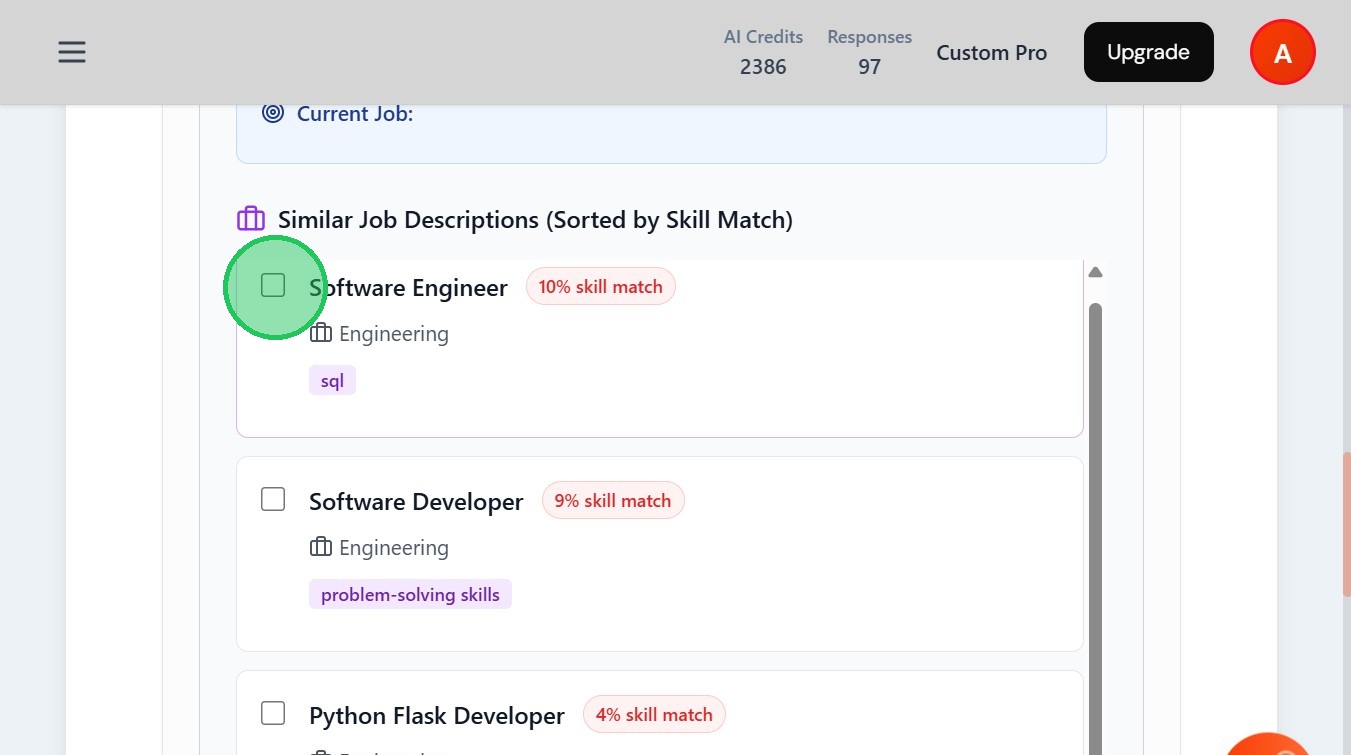Click the 10% skill match badge
The image size is (1351, 755).
pyautogui.click(x=600, y=287)
